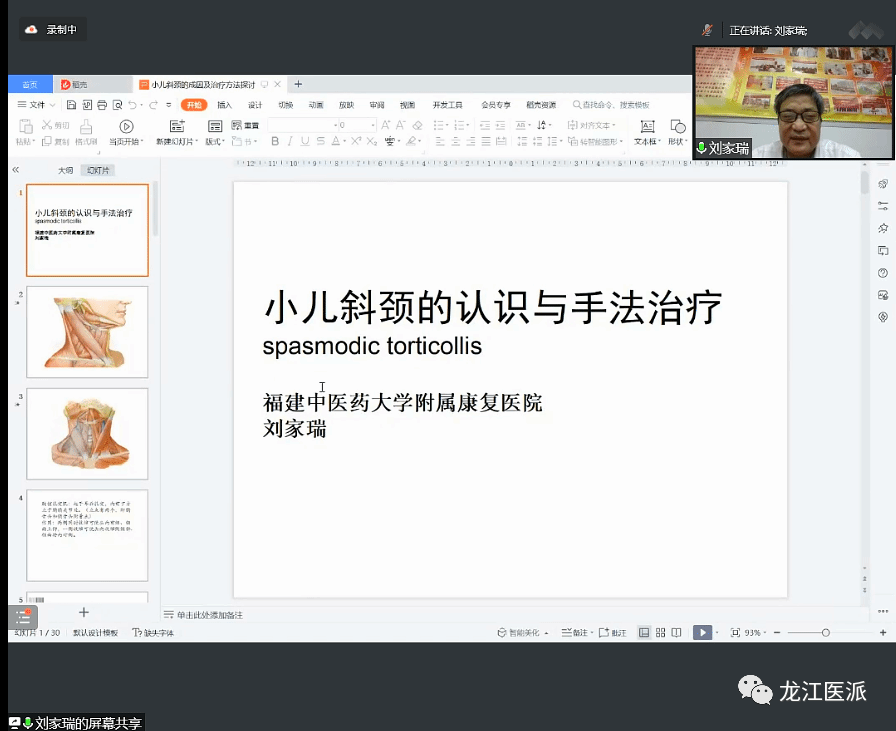896x731 pixels.
Task: Click the Save icon in quick access toolbar
Action: click(x=72, y=105)
